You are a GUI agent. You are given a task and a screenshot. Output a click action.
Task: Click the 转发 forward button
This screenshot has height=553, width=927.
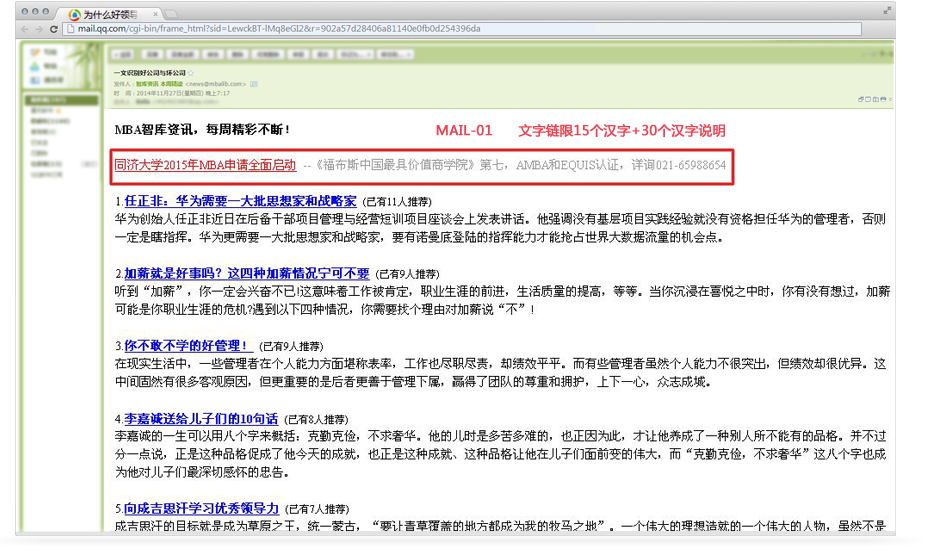[213, 54]
